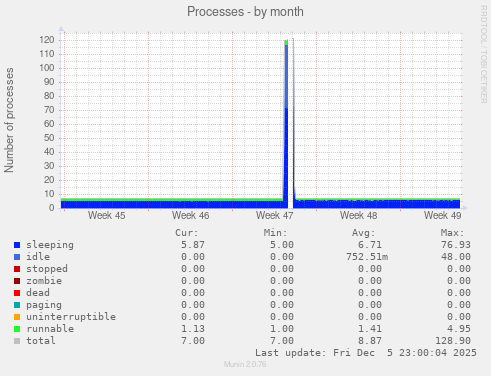Click the 'uninterruptible' legend label
The height and width of the screenshot is (376, 491).
tap(71, 317)
